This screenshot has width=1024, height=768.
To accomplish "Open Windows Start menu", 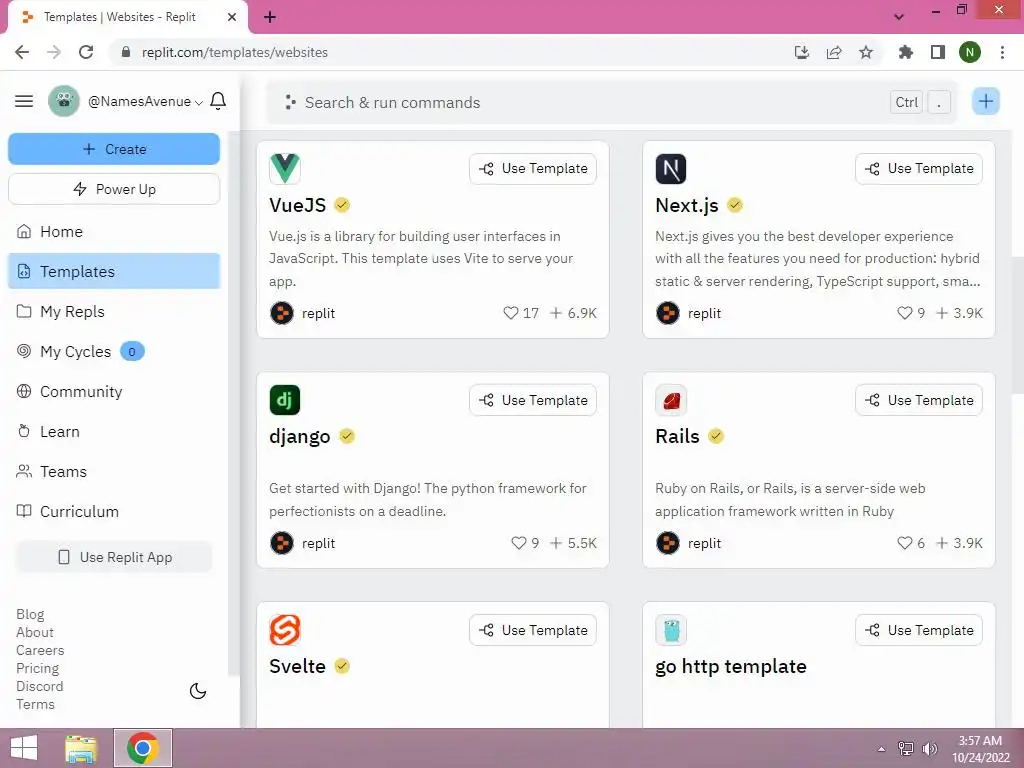I will [24, 748].
